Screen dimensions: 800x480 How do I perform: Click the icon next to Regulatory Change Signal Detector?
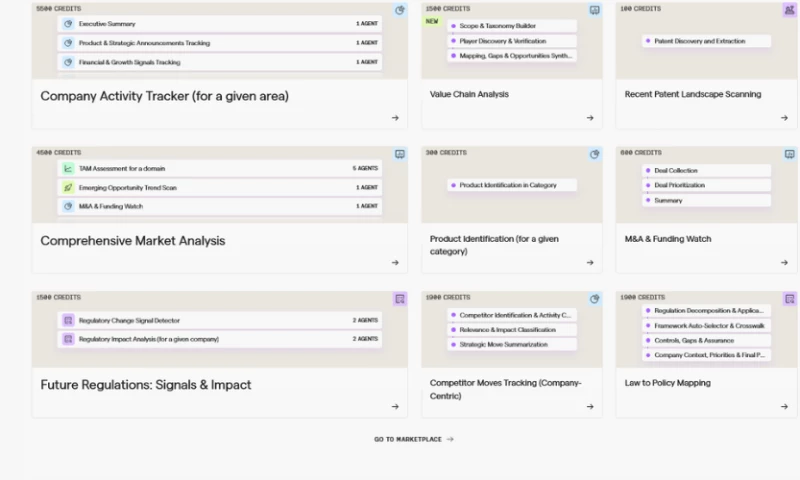(x=68, y=321)
